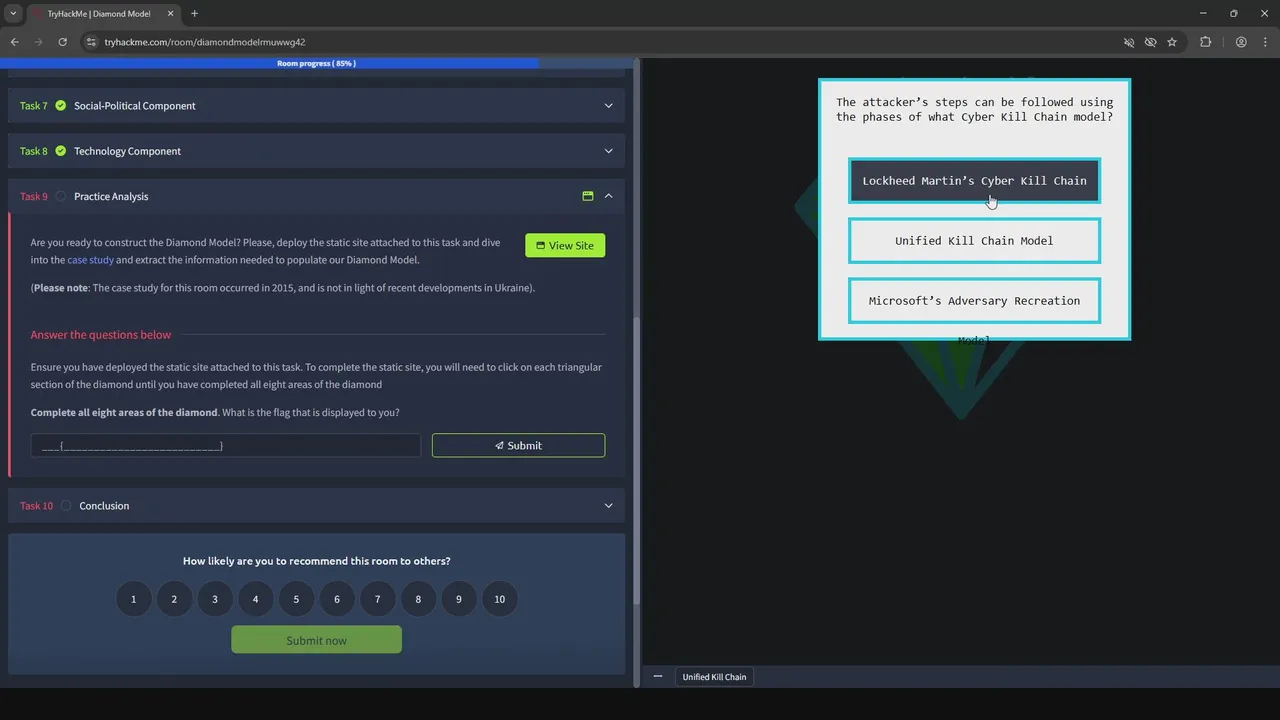Screen dimensions: 1280x720
Task: Bookmark this page with the star icon
Action: point(1172,42)
